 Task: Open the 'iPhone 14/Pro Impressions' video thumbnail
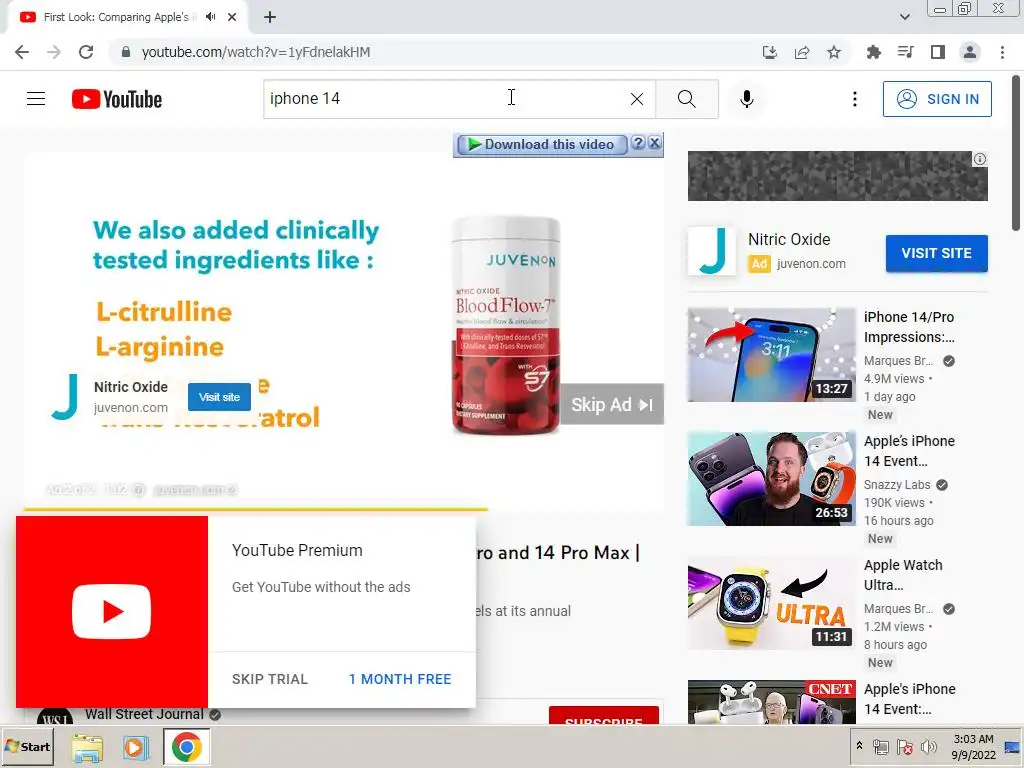tap(771, 355)
